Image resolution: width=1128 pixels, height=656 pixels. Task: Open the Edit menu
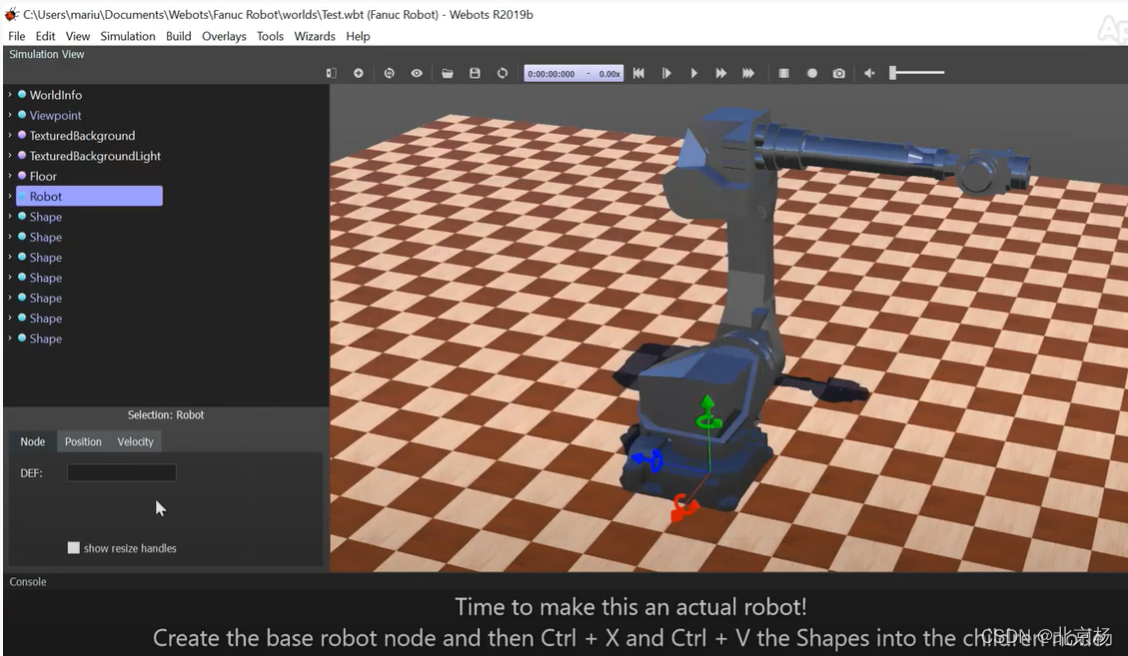(x=45, y=36)
